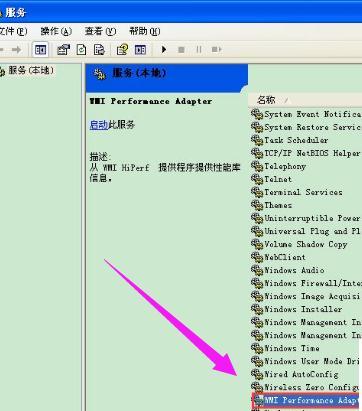
Task: Toggle the console tree pane icon
Action: click(x=41, y=50)
